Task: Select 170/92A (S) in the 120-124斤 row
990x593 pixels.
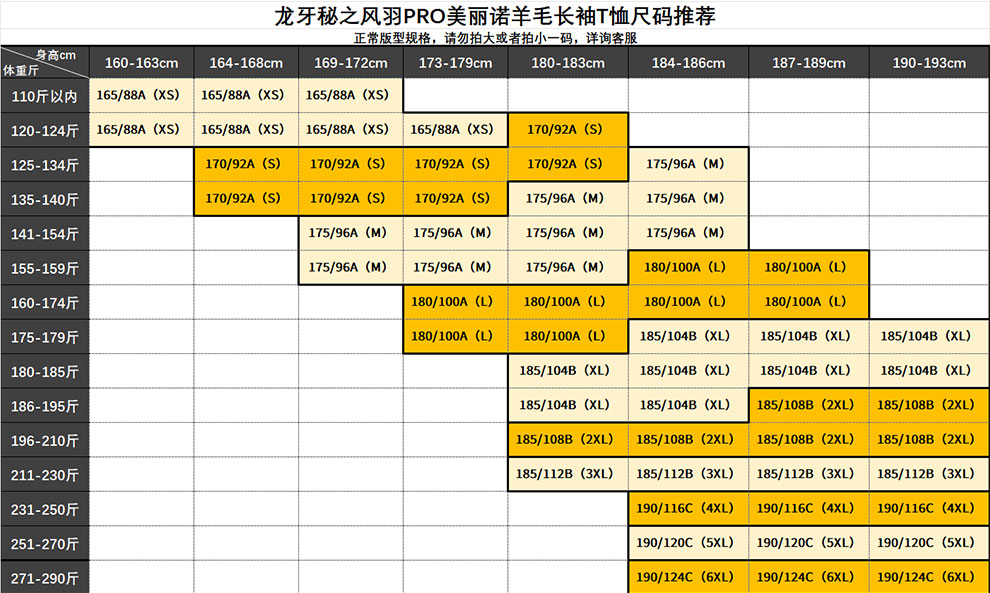Action: point(568,129)
